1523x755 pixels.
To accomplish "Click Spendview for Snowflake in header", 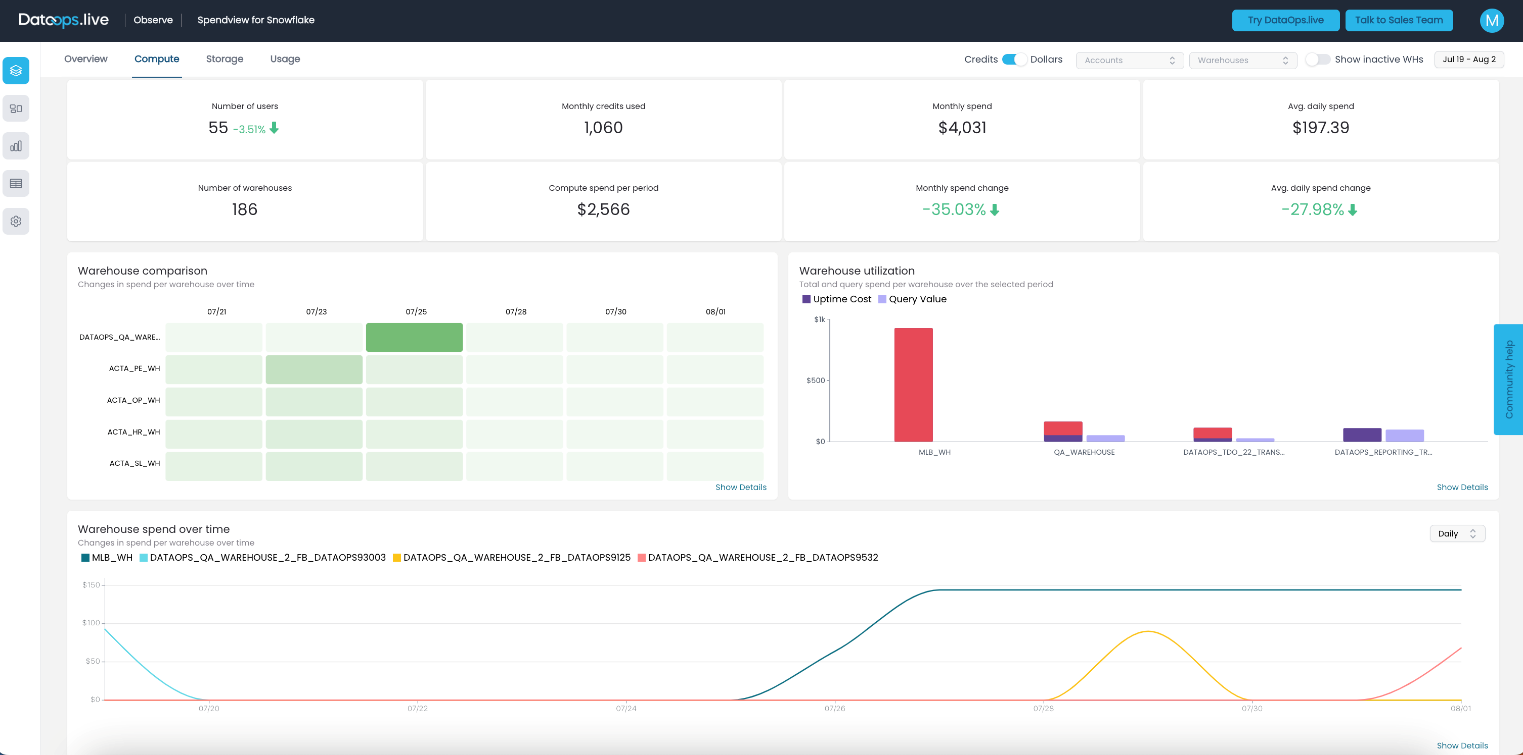I will (256, 20).
